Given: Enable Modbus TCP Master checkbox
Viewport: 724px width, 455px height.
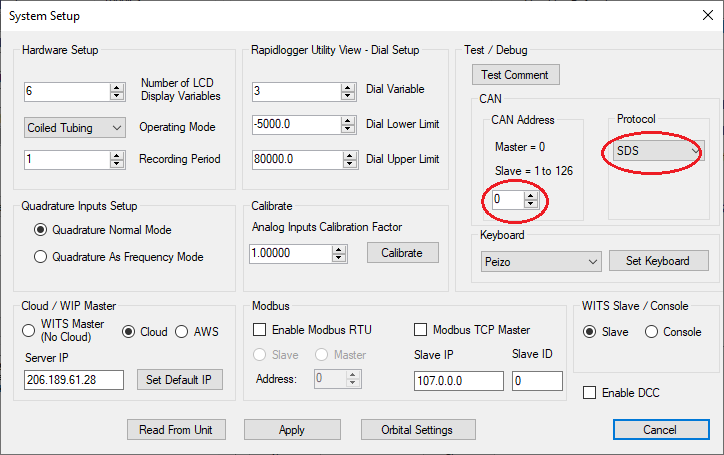Looking at the screenshot, I should tap(420, 329).
